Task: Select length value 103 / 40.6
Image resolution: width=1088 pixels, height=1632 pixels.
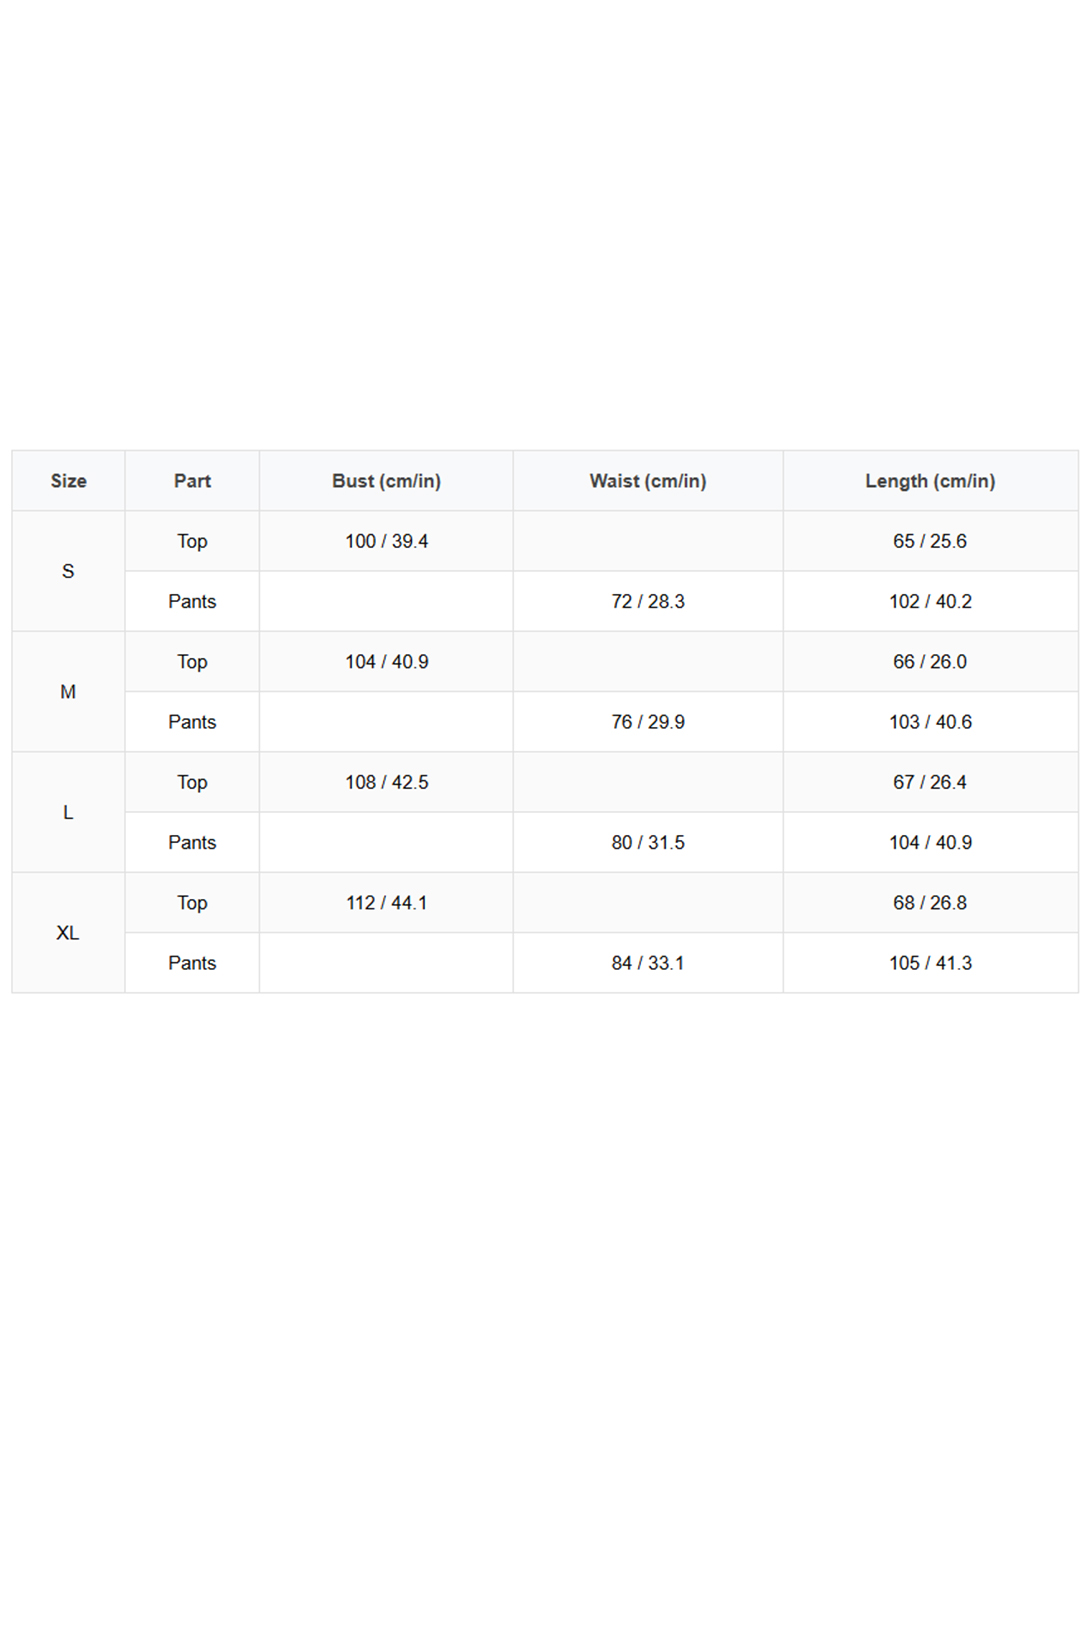Action: (930, 722)
